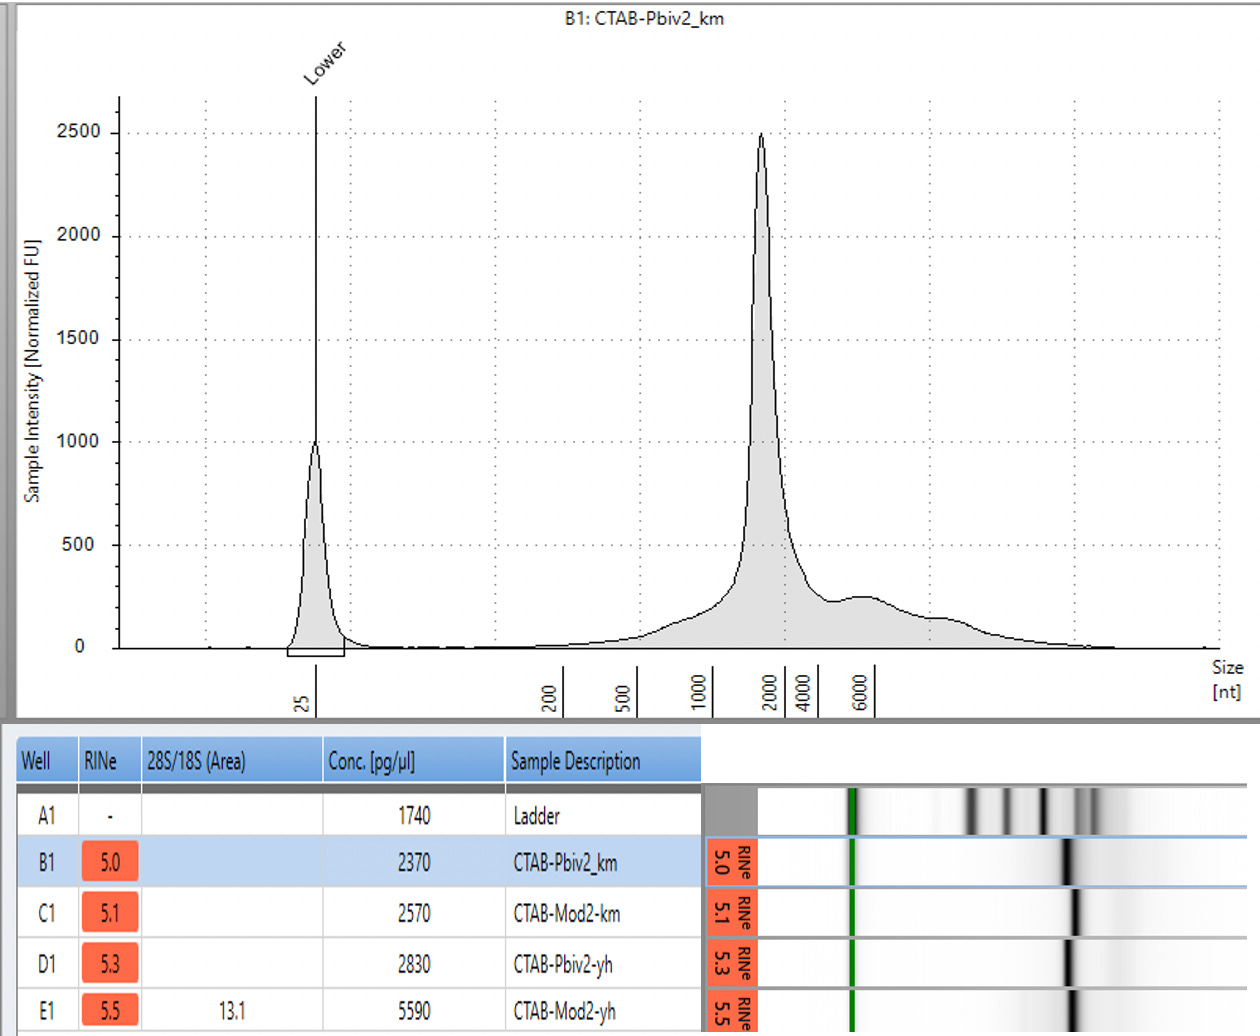The width and height of the screenshot is (1260, 1036).
Task: Select the CTAB-Pbiv2-yh sample description
Action: click(563, 964)
